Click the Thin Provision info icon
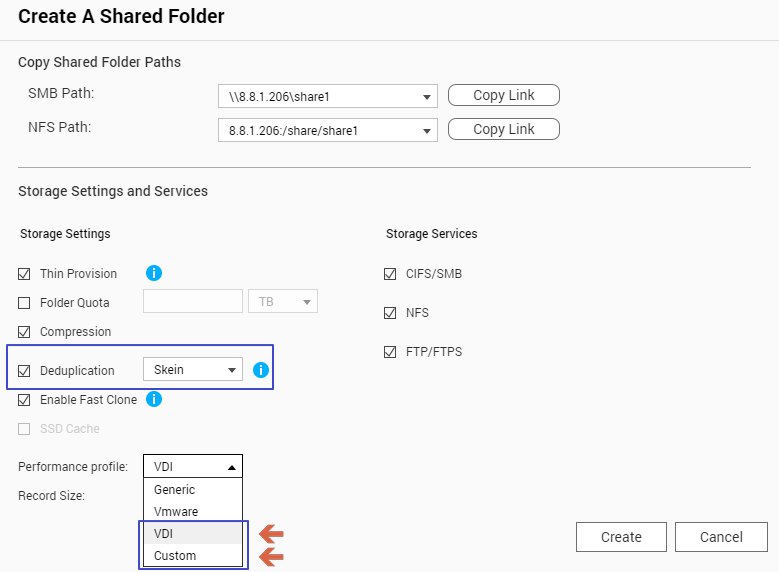Image resolution: width=779 pixels, height=572 pixels. pos(154,273)
